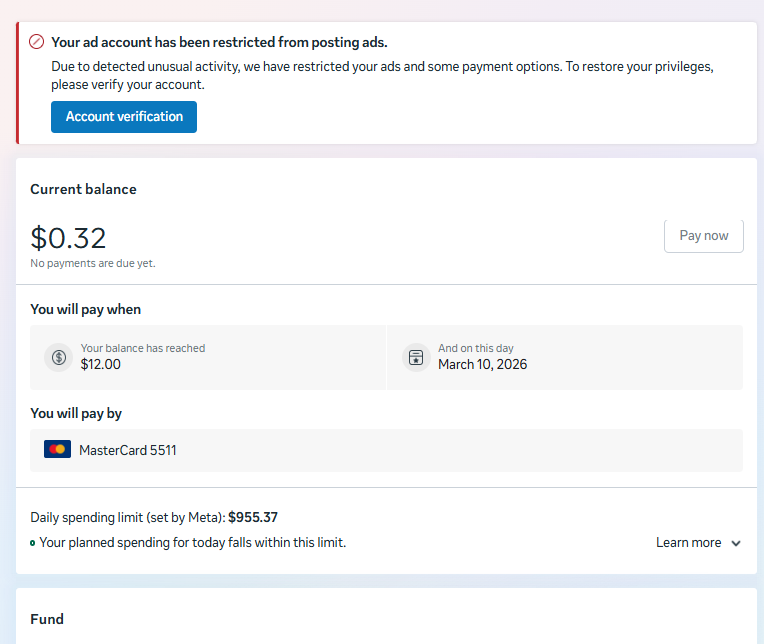Expand the Learn more chevron arrow

[x=736, y=543]
